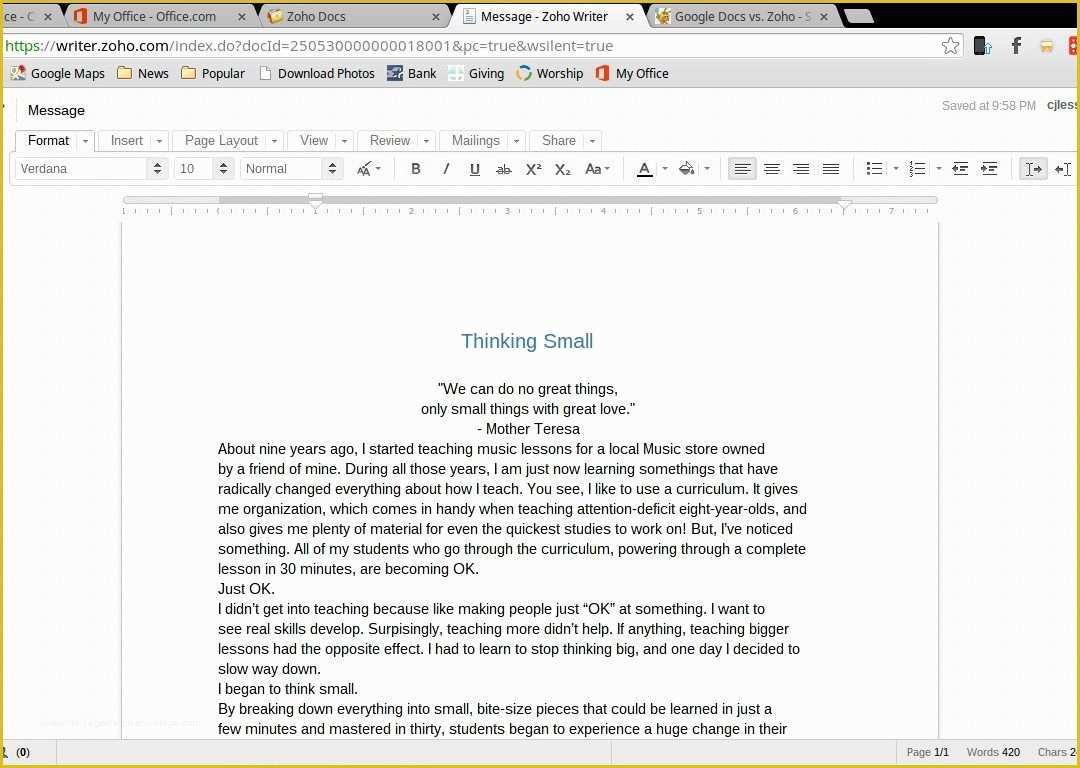Justify the paragraph text
This screenshot has height=768, width=1080.
tap(831, 169)
